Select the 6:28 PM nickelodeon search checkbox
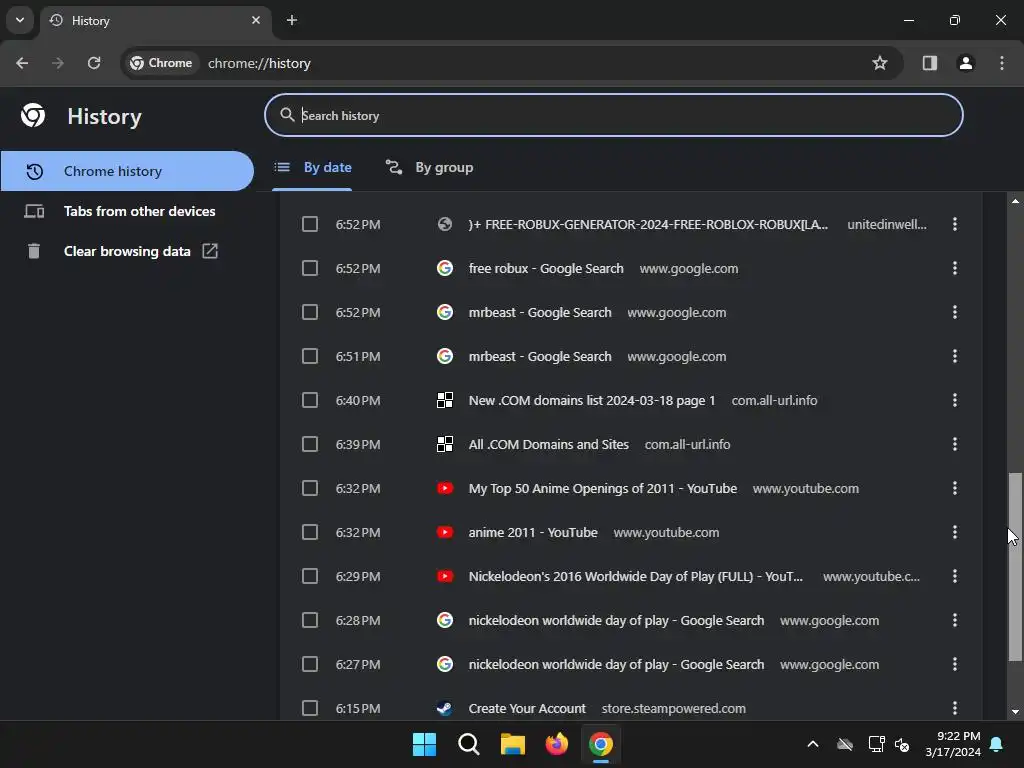The height and width of the screenshot is (768, 1024). coord(310,620)
